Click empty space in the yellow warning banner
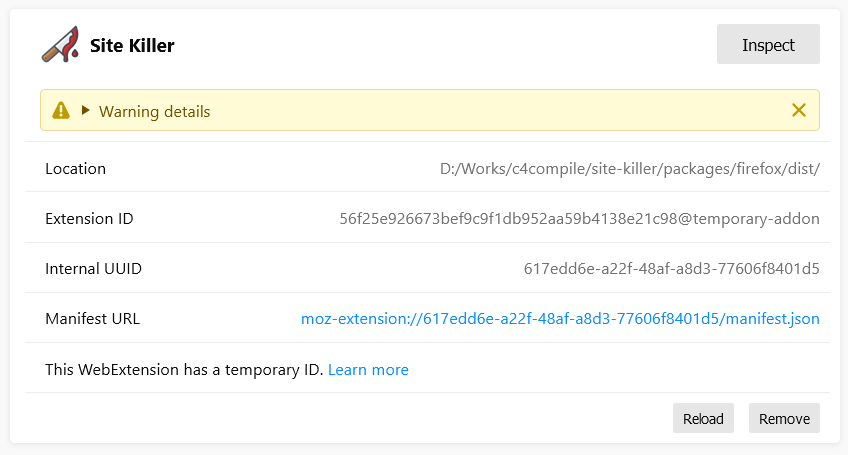848x455 pixels. click(500, 110)
